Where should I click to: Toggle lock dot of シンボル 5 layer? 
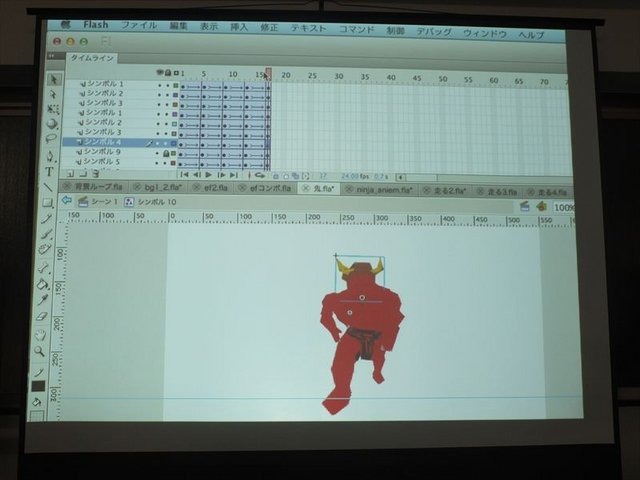[165, 163]
